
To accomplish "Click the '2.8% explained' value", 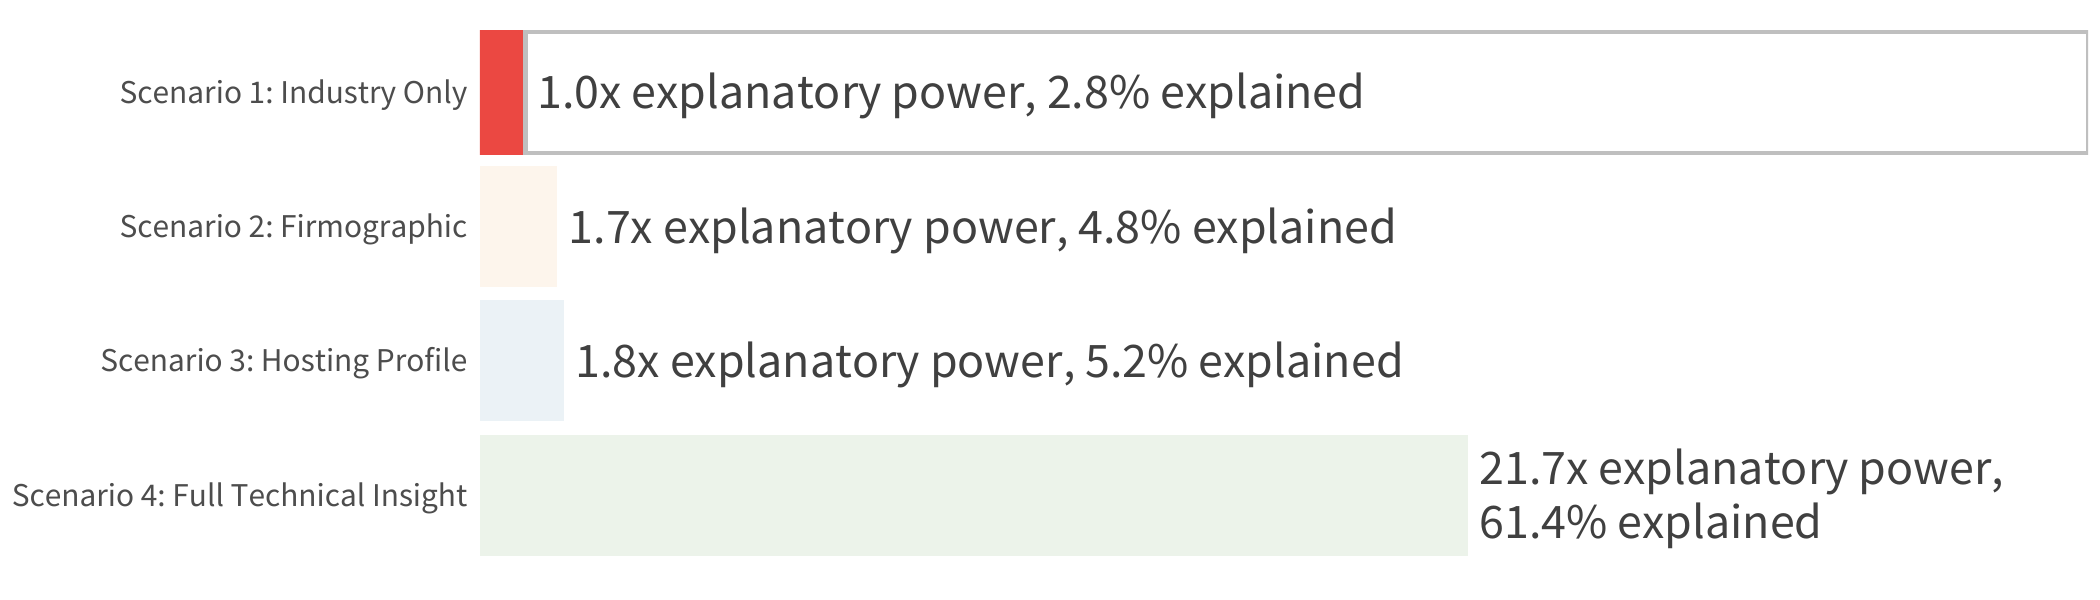I will tap(1205, 92).
